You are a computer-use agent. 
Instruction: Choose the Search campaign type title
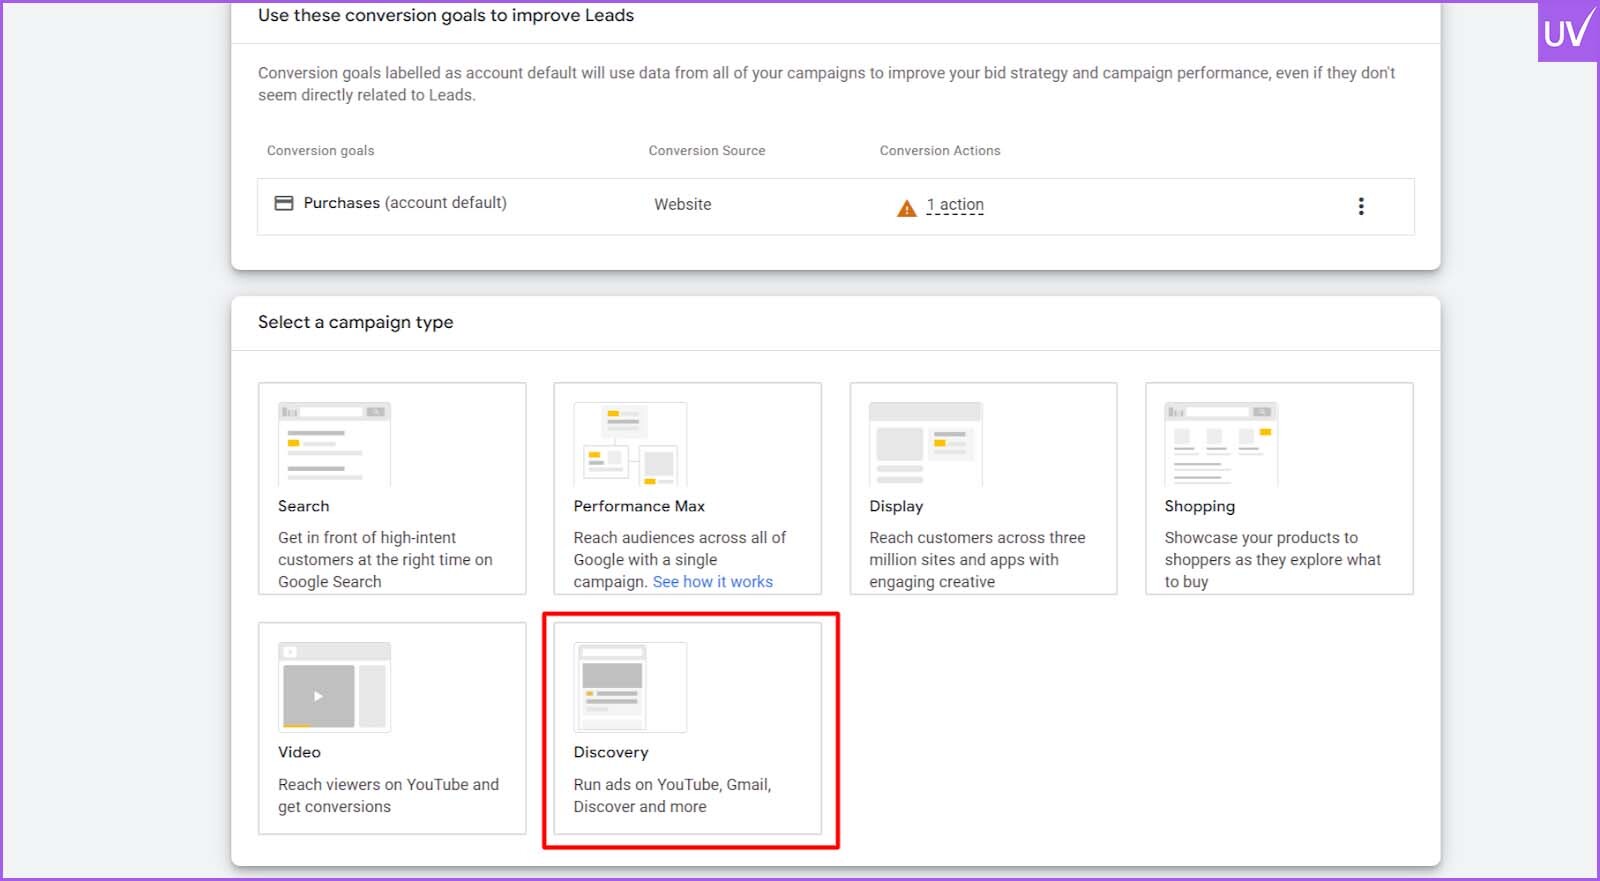(x=304, y=506)
